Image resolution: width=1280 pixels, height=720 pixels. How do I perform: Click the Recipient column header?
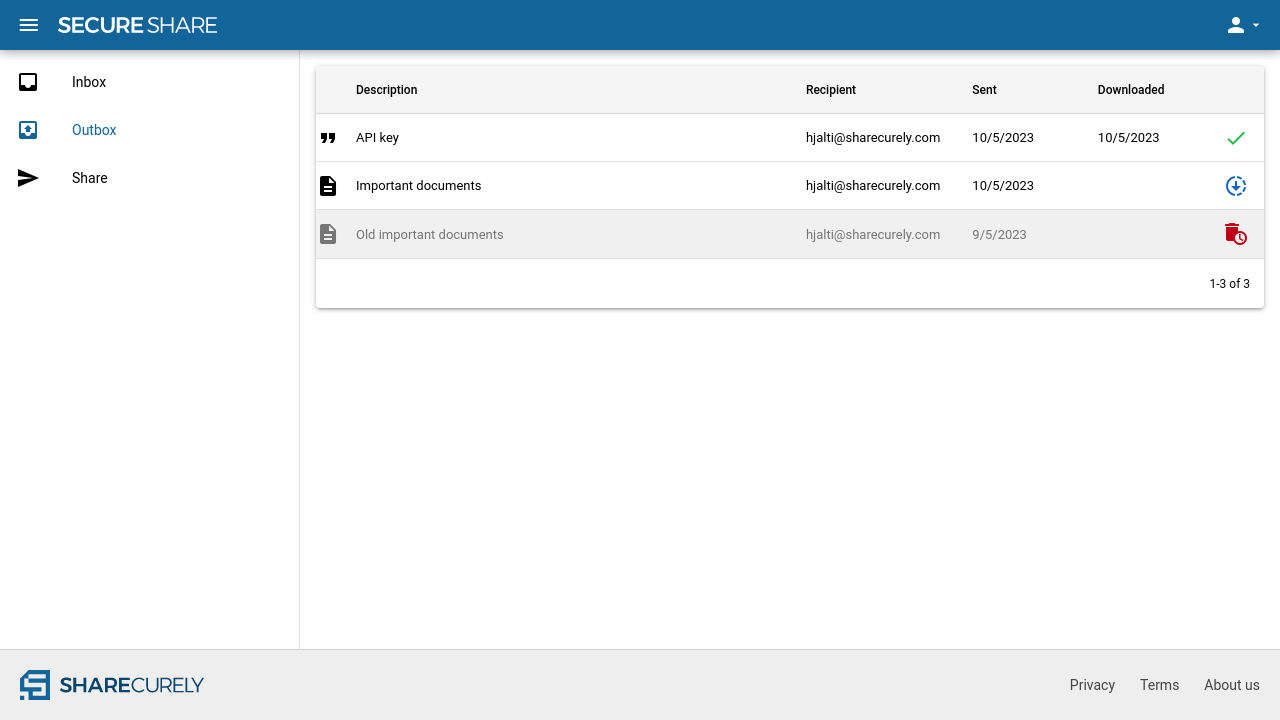click(831, 90)
